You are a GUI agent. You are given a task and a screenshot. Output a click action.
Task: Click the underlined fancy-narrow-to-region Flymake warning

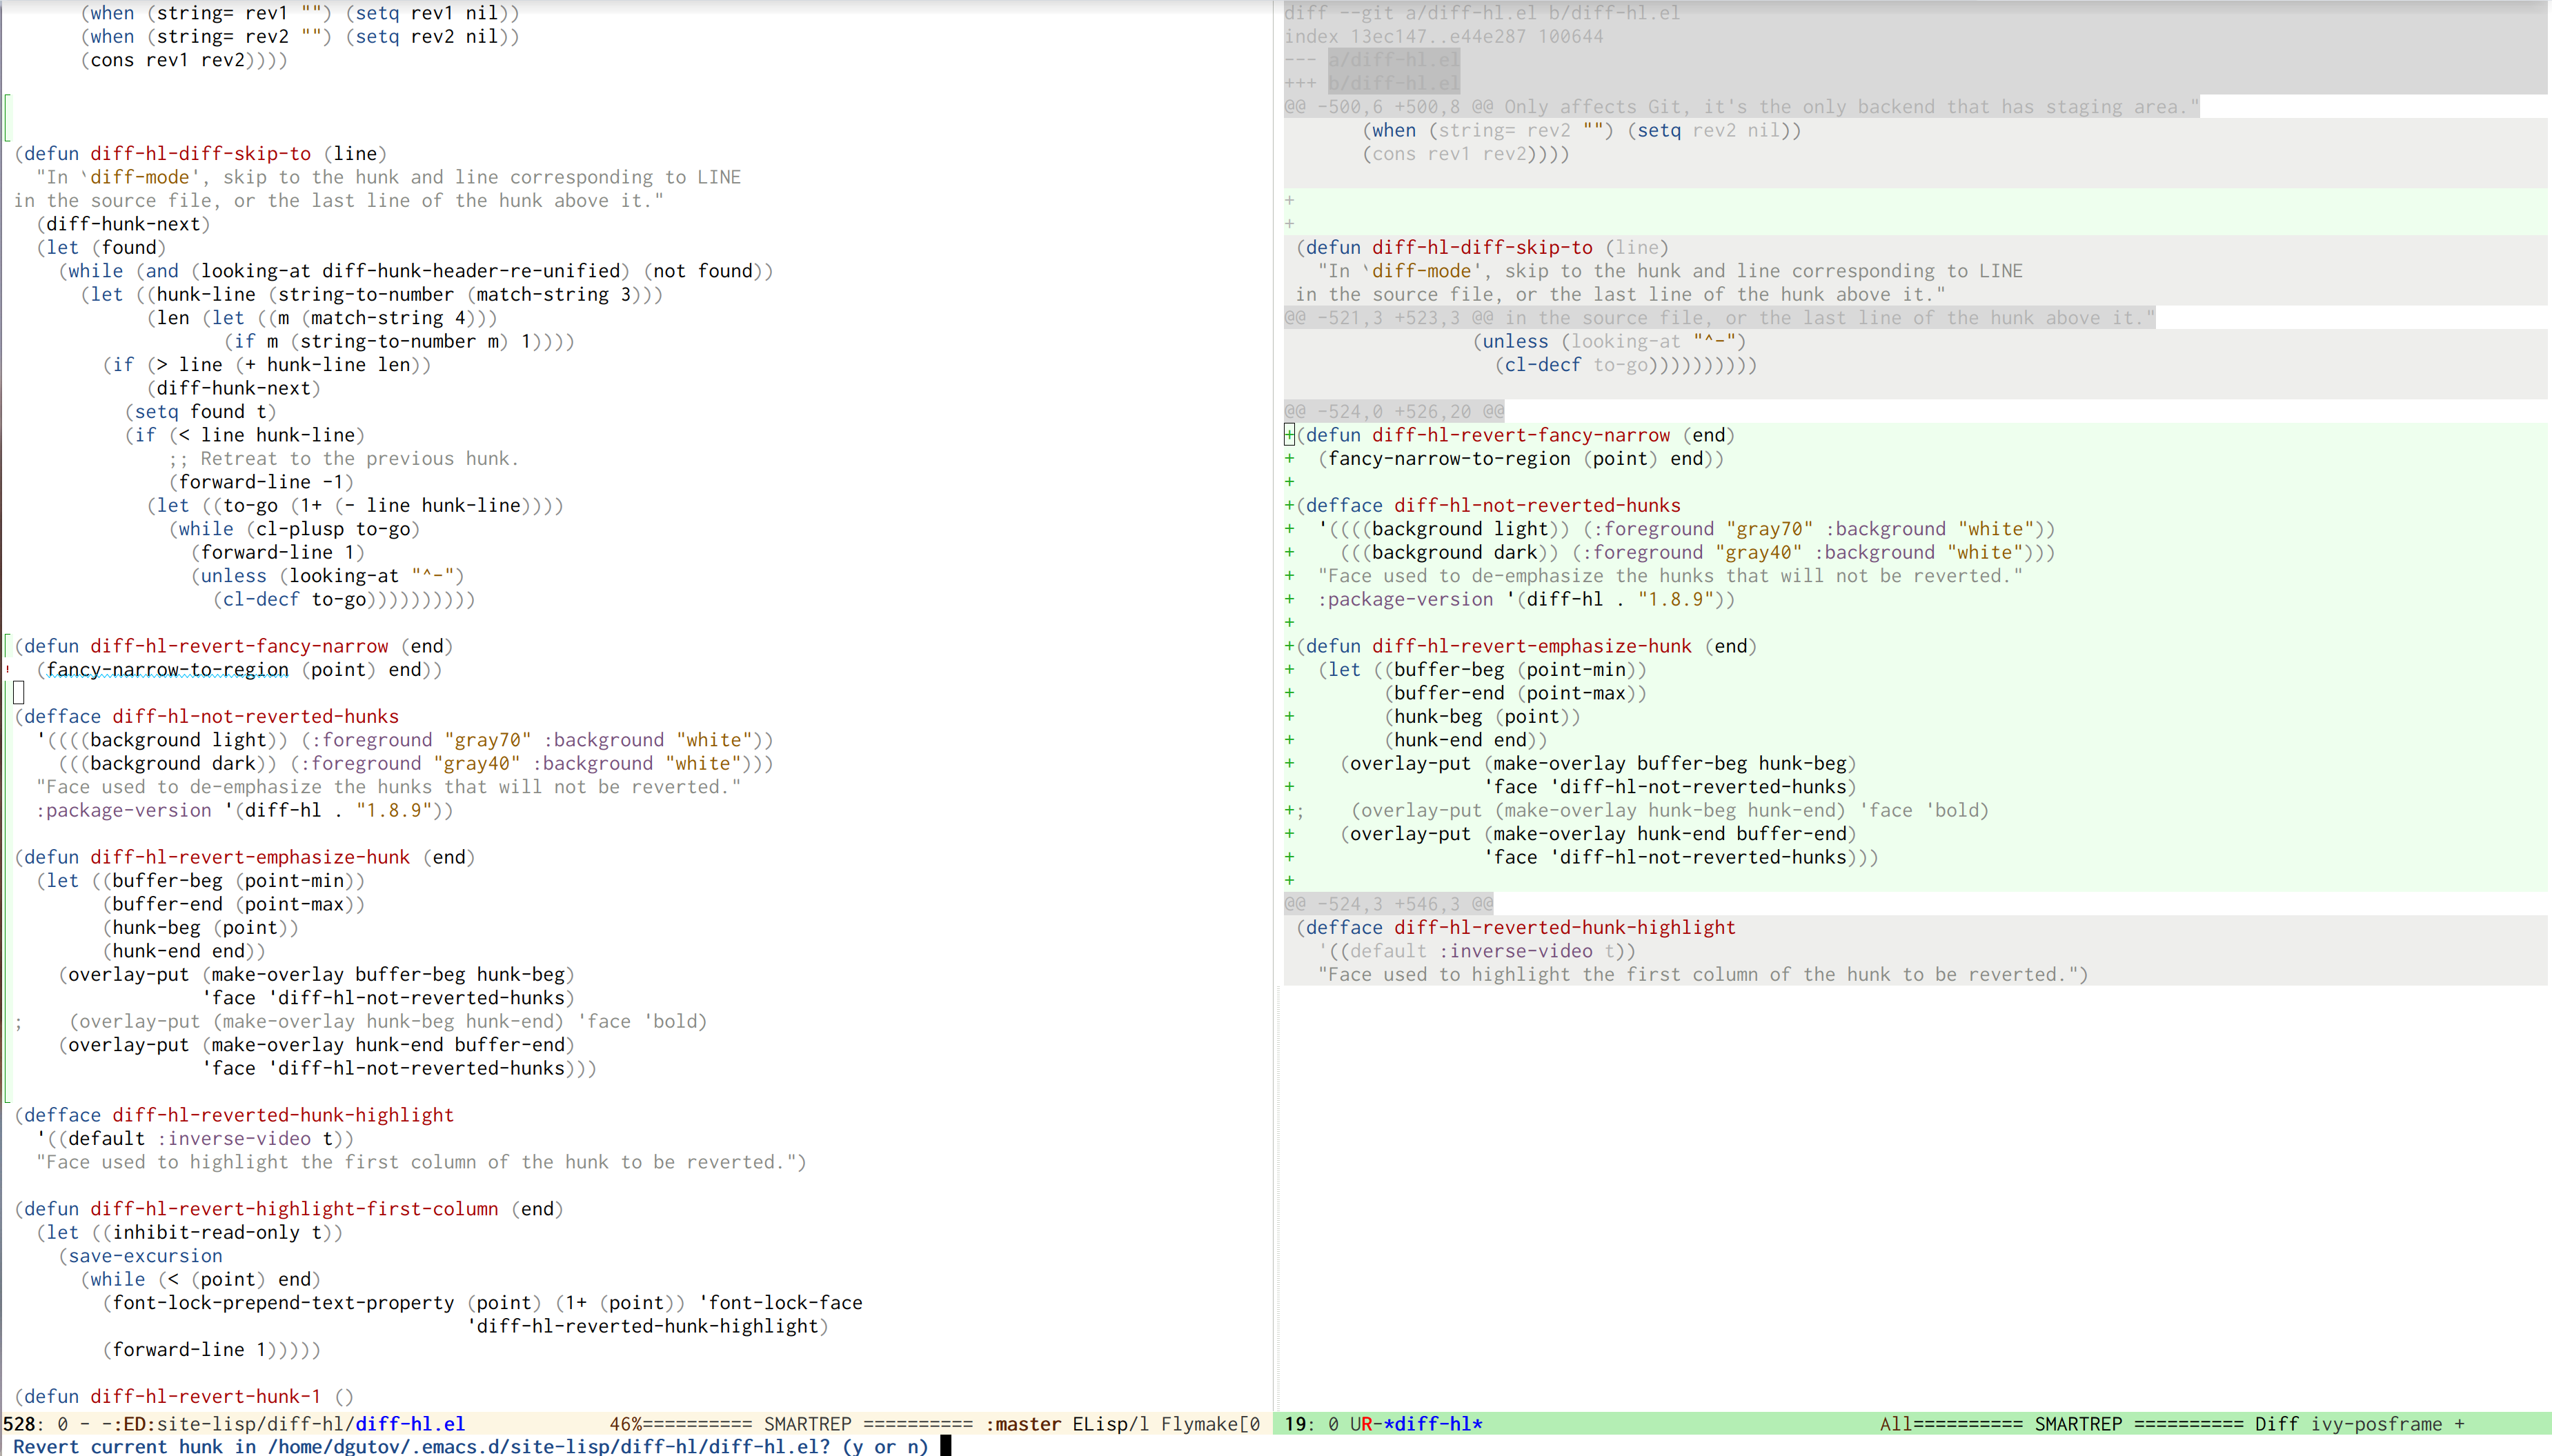(167, 670)
